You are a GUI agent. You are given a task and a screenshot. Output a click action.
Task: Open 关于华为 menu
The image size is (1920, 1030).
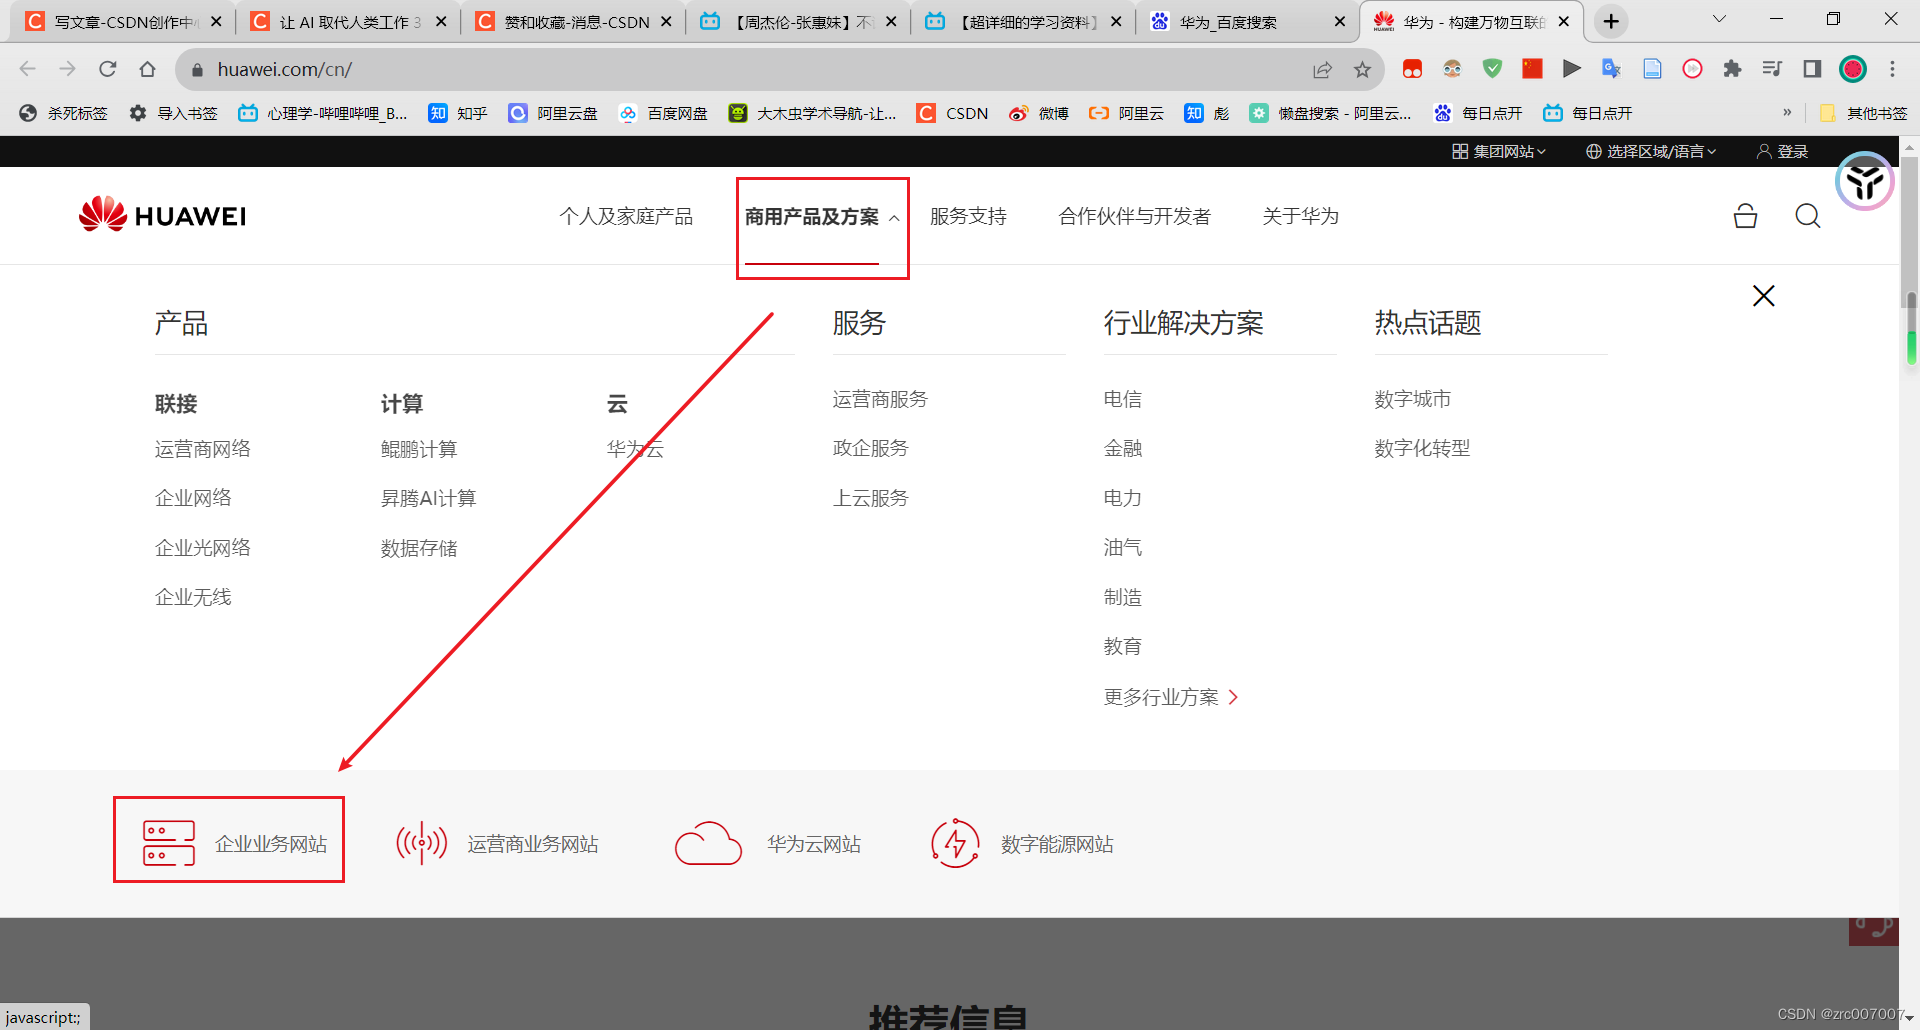click(x=1300, y=216)
